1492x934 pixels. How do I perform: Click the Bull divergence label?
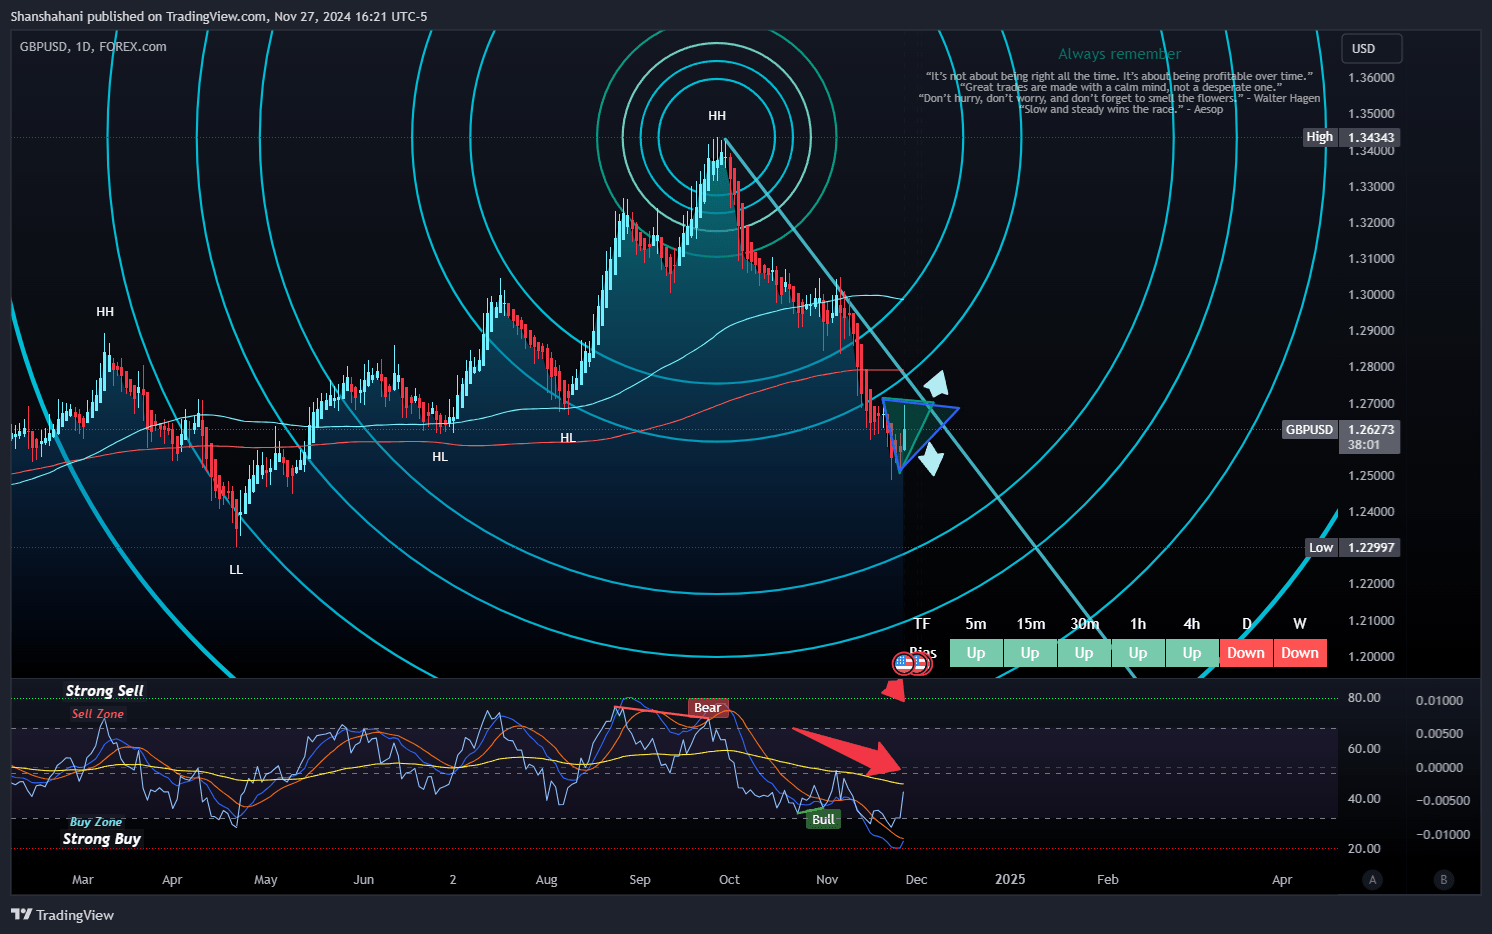[823, 819]
